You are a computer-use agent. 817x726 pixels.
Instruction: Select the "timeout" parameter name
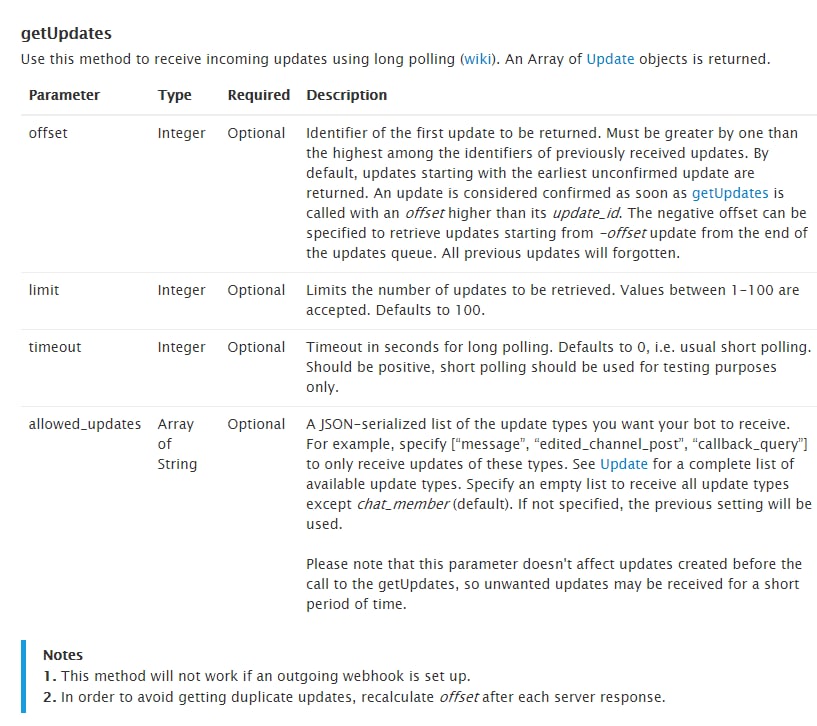(55, 347)
